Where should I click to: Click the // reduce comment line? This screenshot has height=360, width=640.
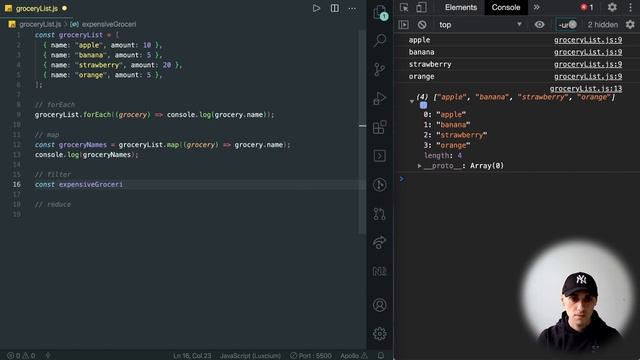[53, 204]
